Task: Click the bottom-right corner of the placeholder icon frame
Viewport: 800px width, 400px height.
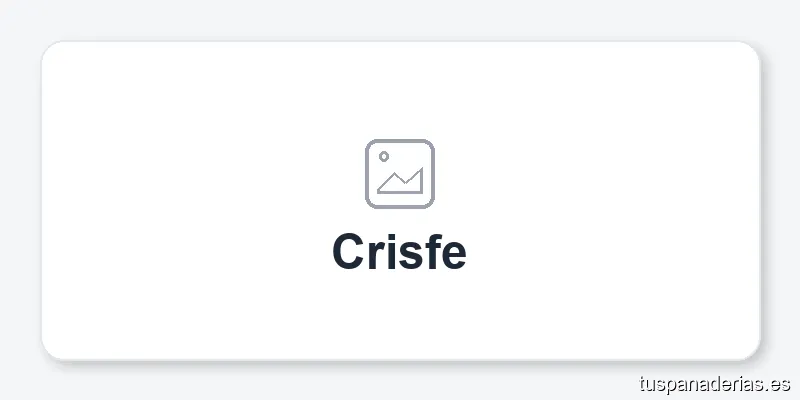Action: tap(429, 204)
